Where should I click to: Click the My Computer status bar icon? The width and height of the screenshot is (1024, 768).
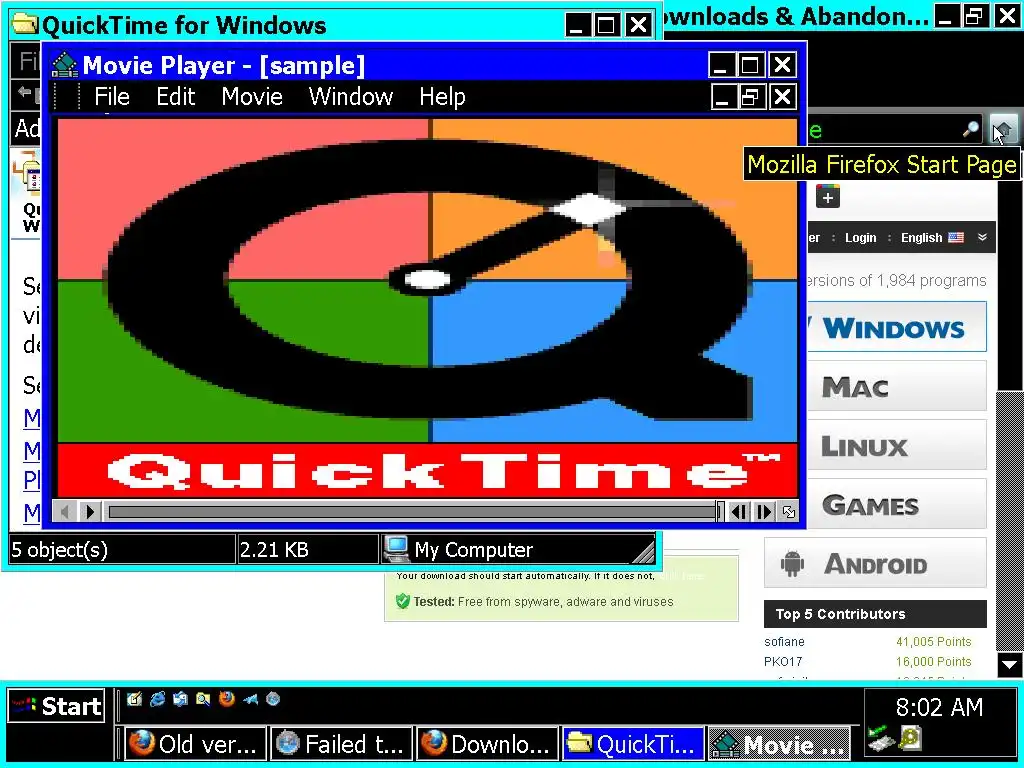click(x=396, y=549)
